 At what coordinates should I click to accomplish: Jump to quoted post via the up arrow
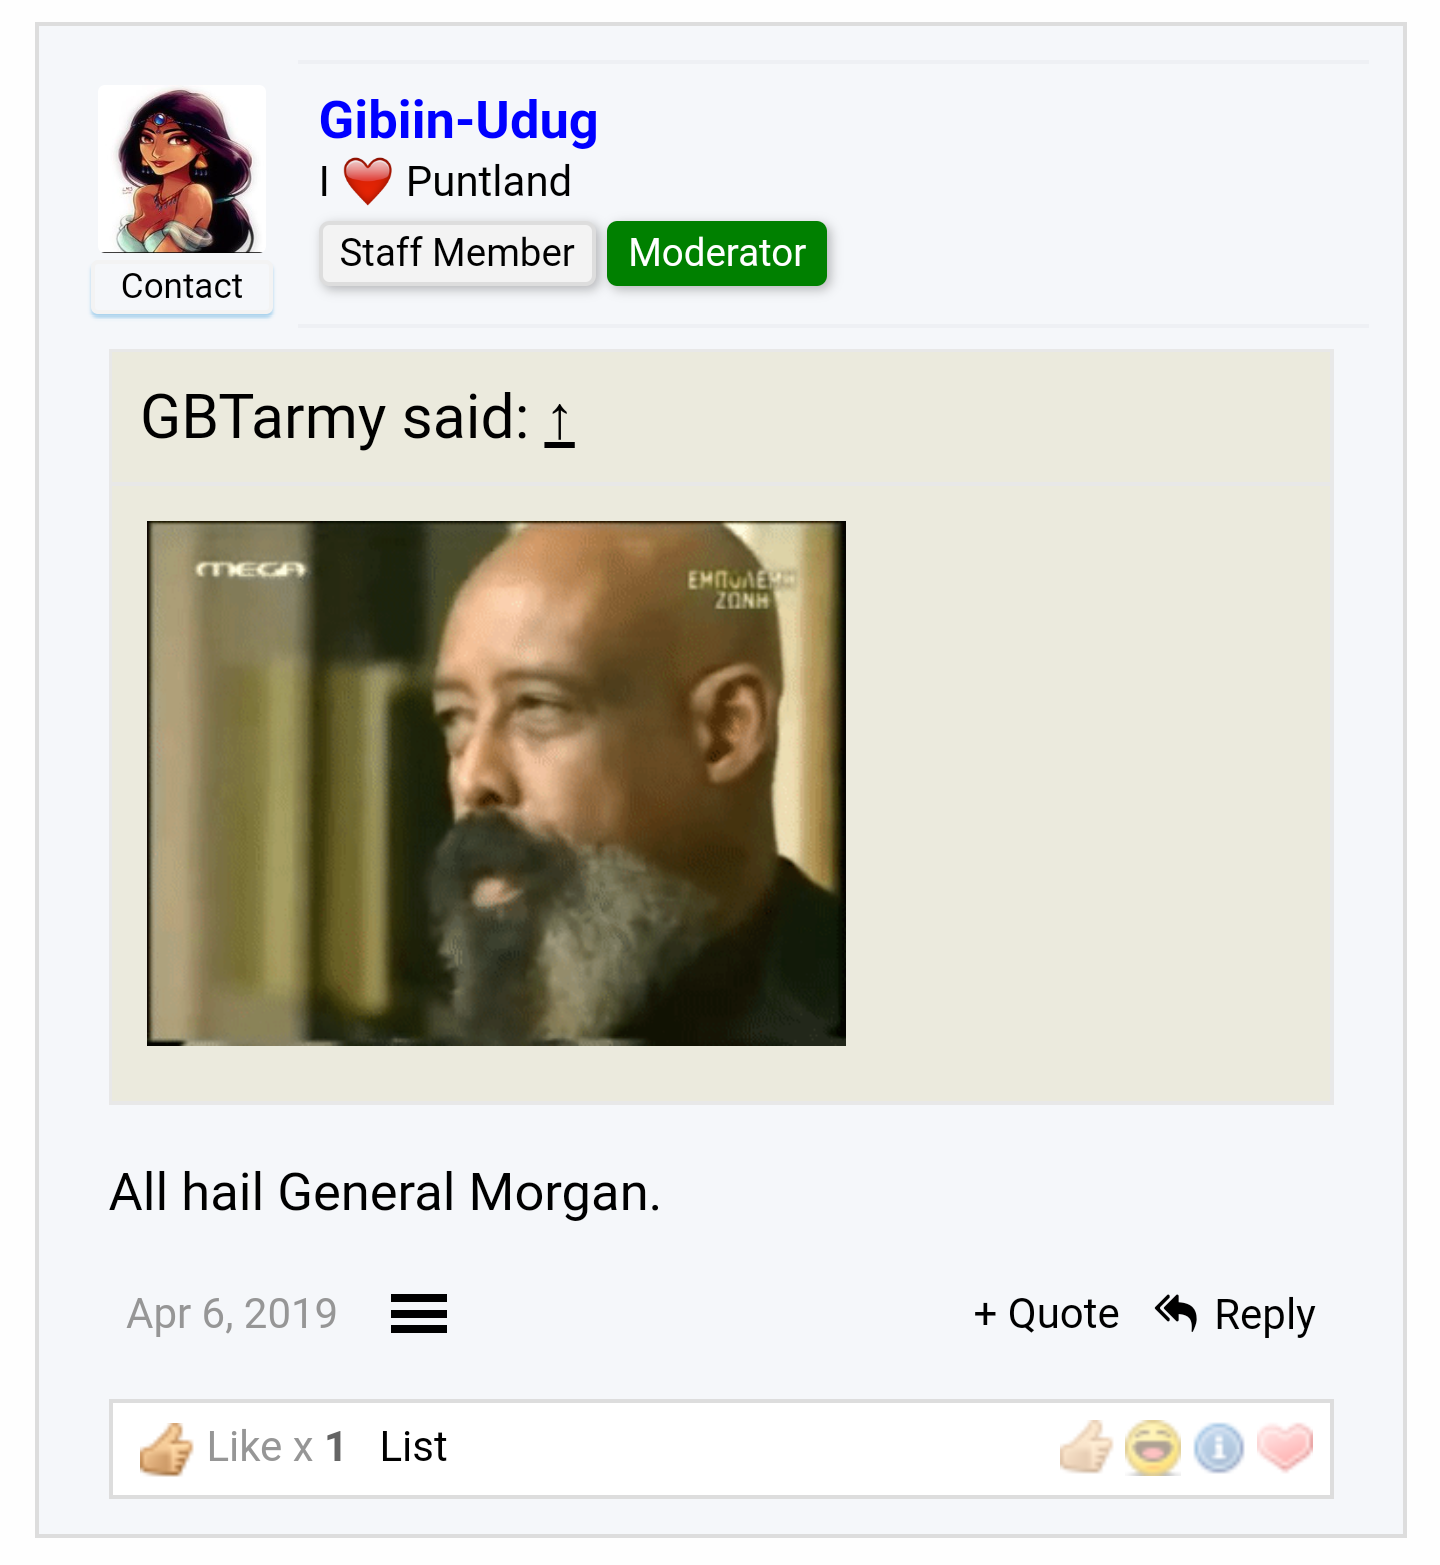click(560, 421)
